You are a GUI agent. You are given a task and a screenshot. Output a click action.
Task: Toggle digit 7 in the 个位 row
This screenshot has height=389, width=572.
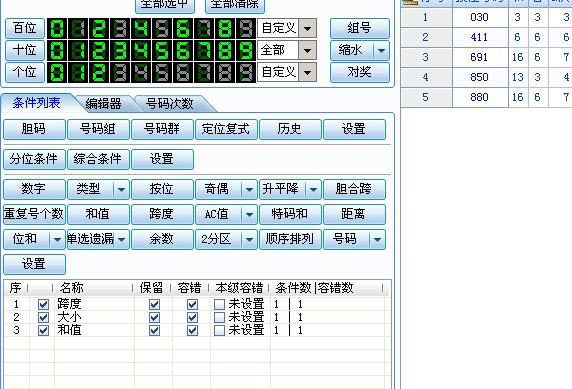click(204, 72)
